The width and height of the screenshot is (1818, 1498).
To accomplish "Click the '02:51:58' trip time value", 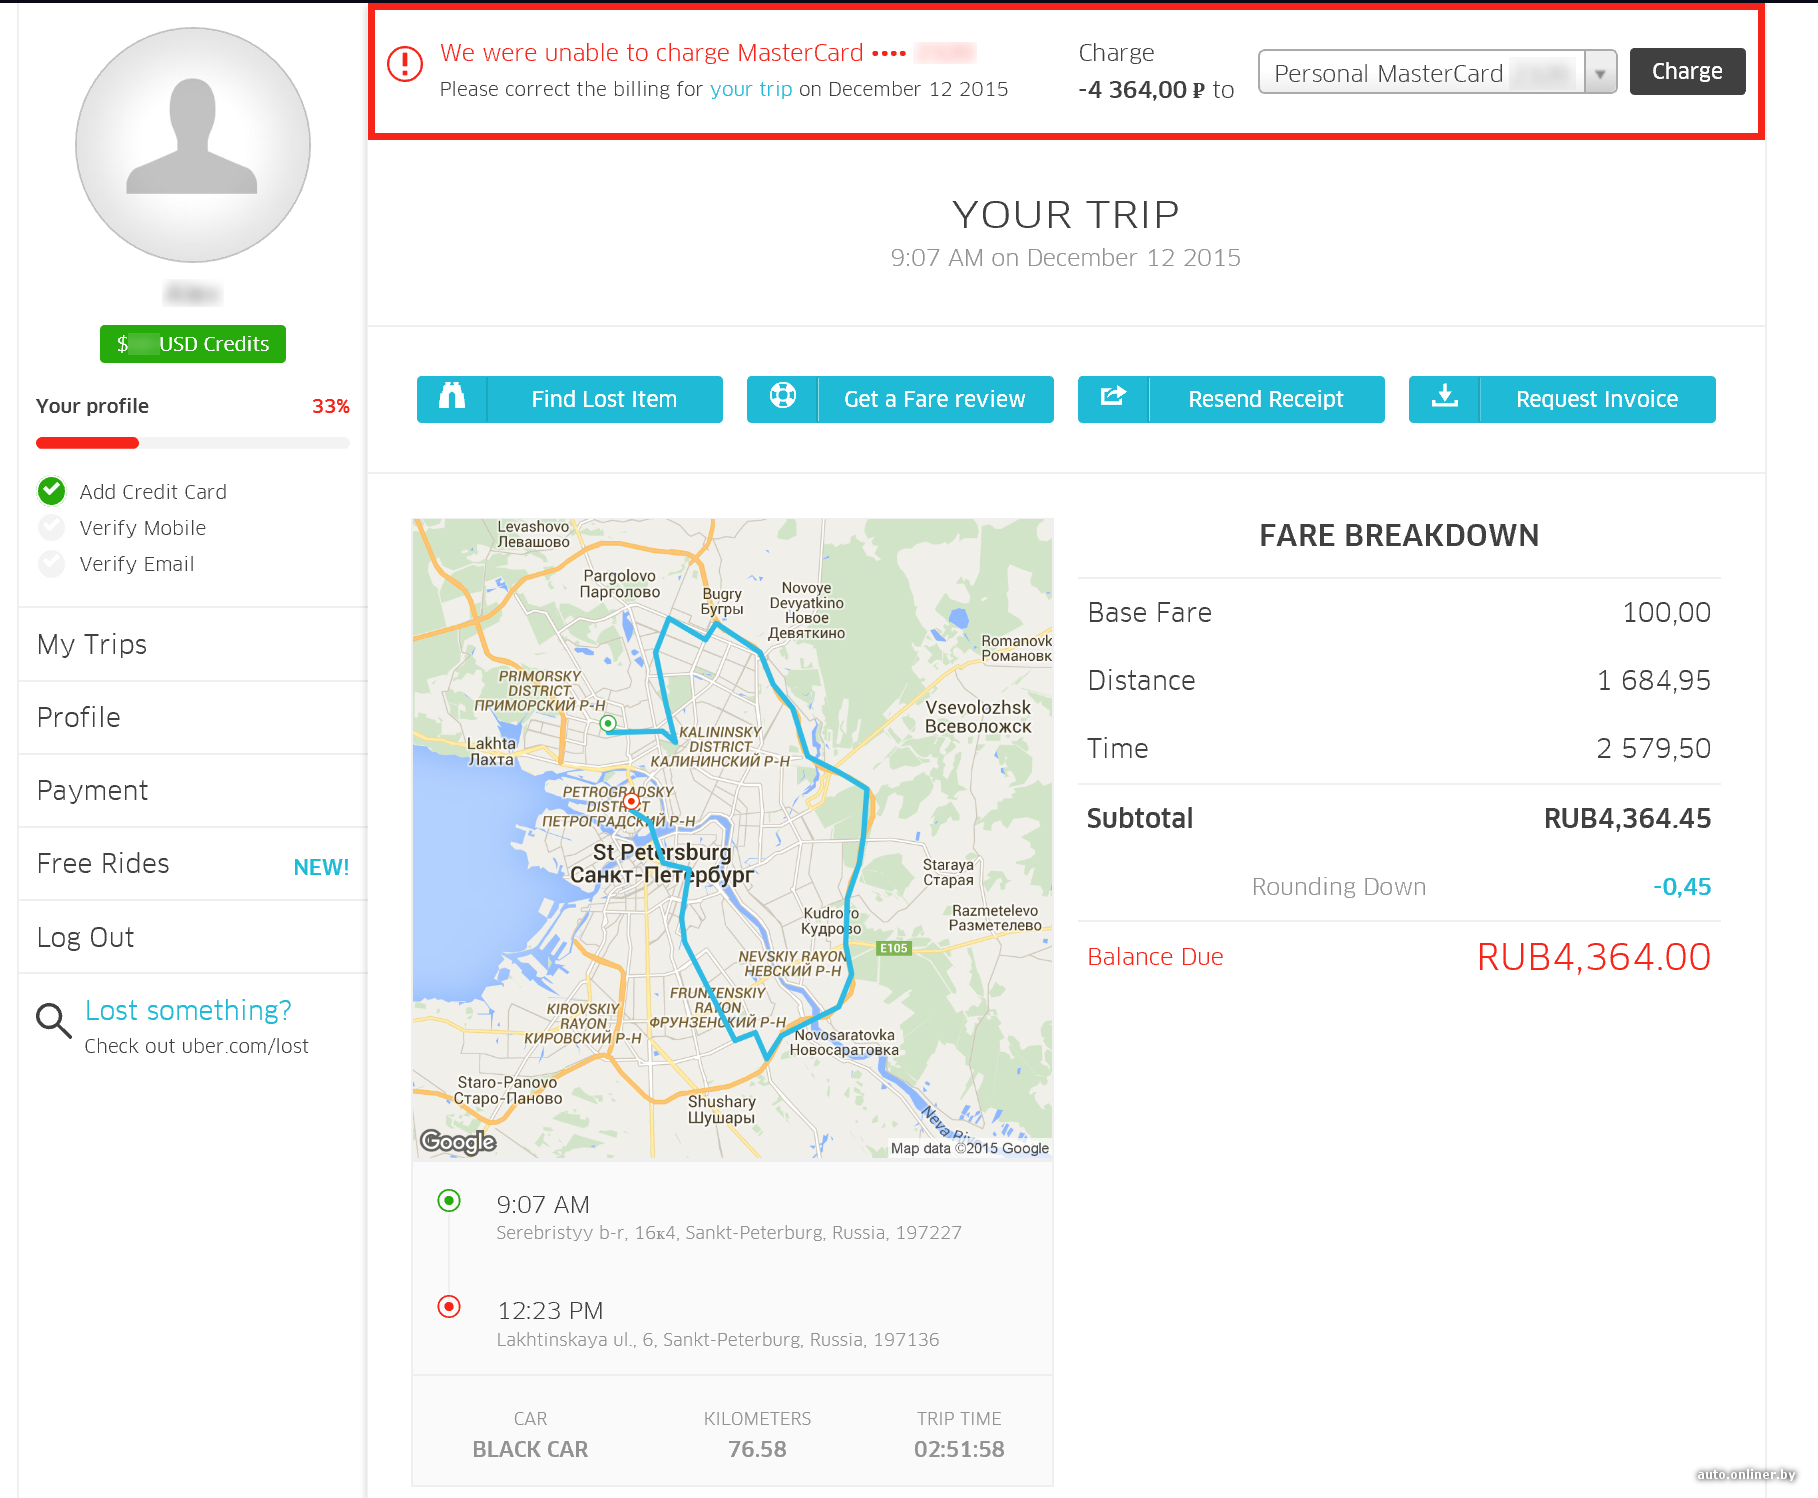I will pos(959,1449).
